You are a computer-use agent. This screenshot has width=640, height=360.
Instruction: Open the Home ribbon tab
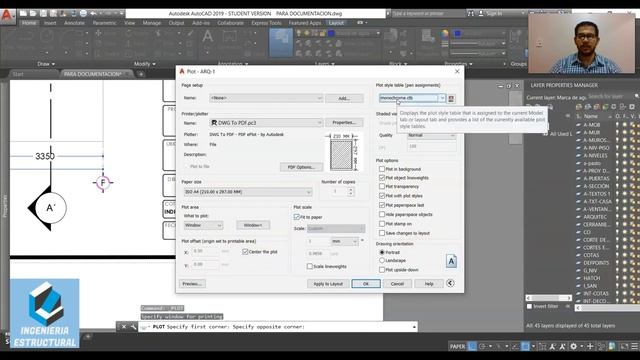coord(29,23)
